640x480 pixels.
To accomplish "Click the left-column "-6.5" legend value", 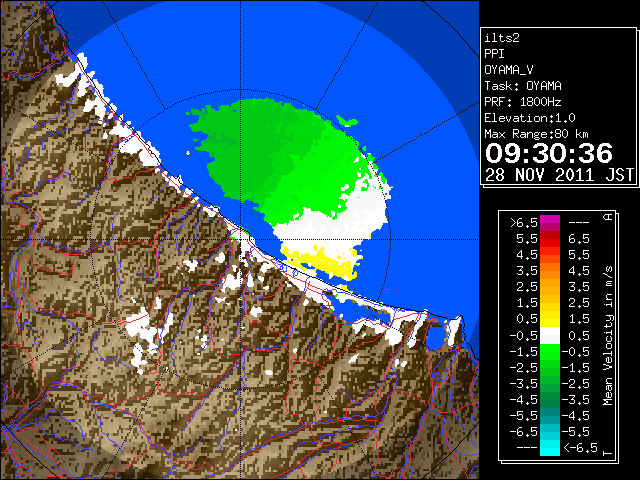I will pyautogui.click(x=524, y=432).
